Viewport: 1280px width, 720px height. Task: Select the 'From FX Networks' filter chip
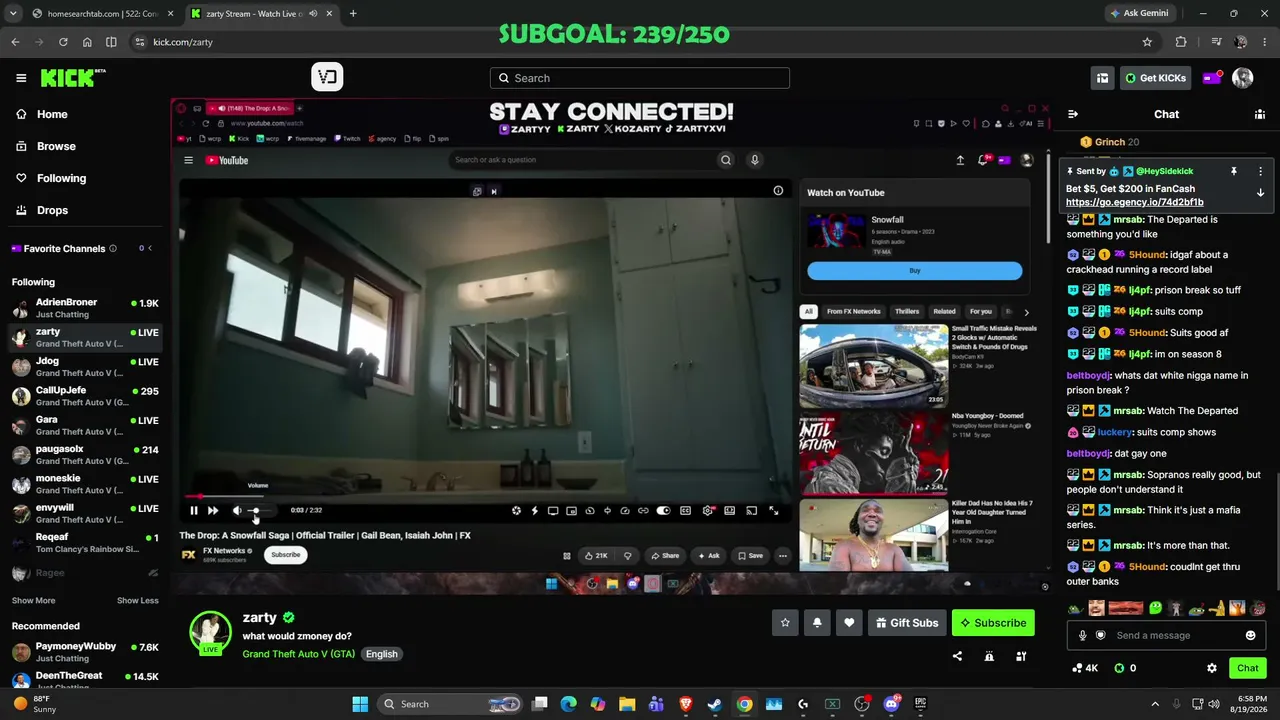point(853,312)
